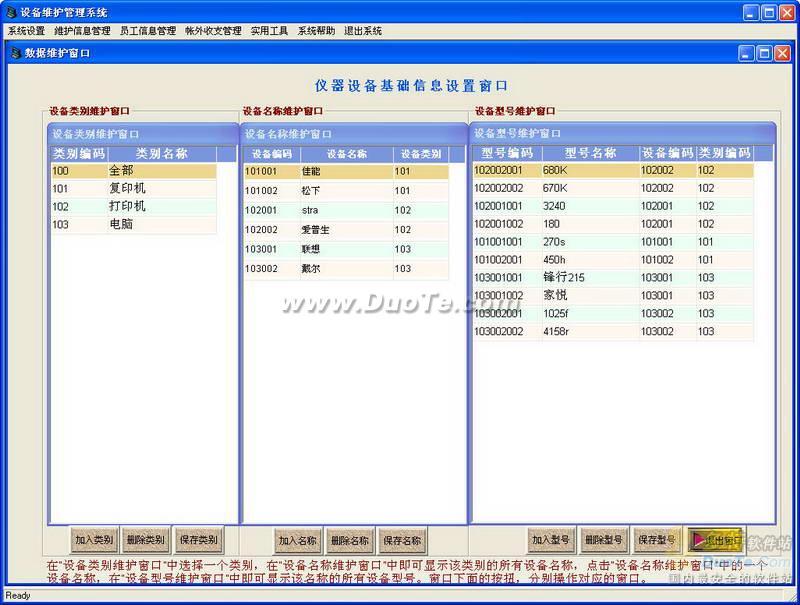800x605 pixels.
Task: Click the 保存名称 button
Action: tap(402, 540)
